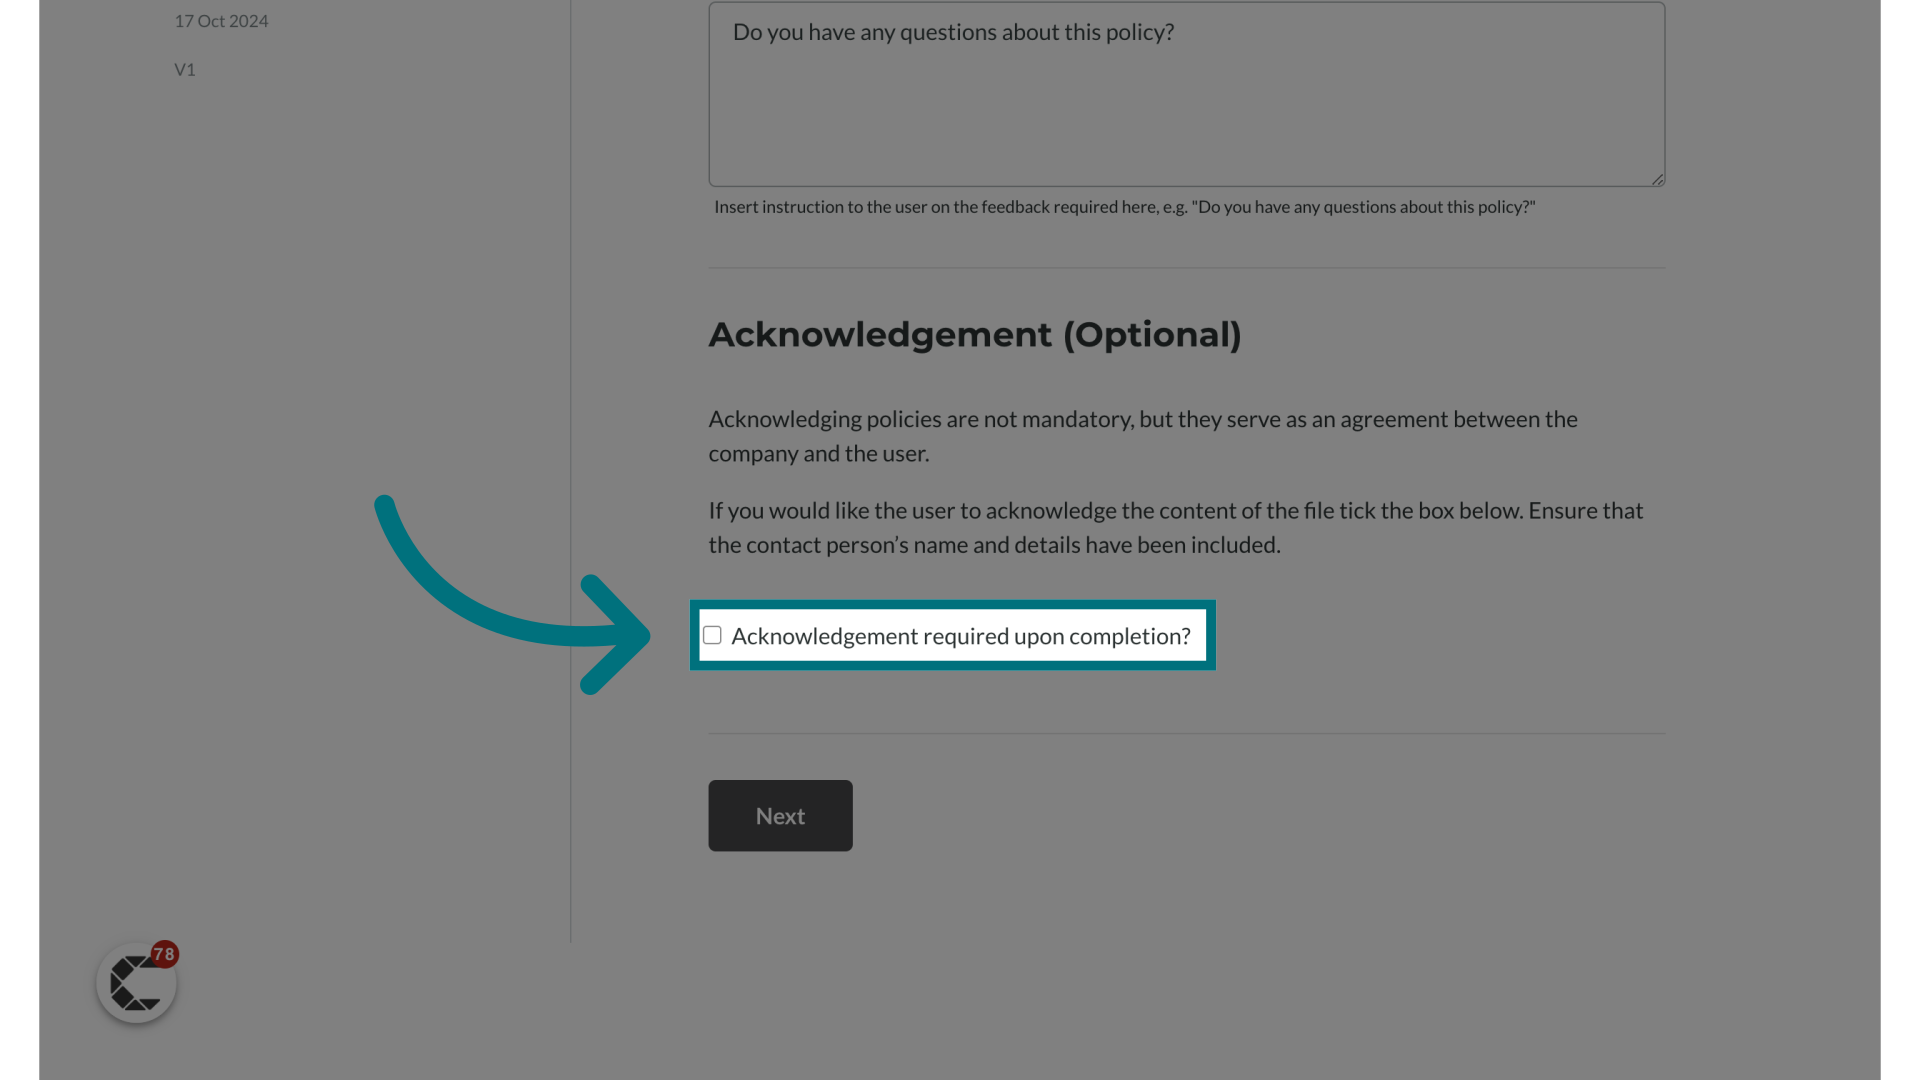The width and height of the screenshot is (1920, 1080).
Task: View notification badge on Chameleon icon
Action: 162,953
